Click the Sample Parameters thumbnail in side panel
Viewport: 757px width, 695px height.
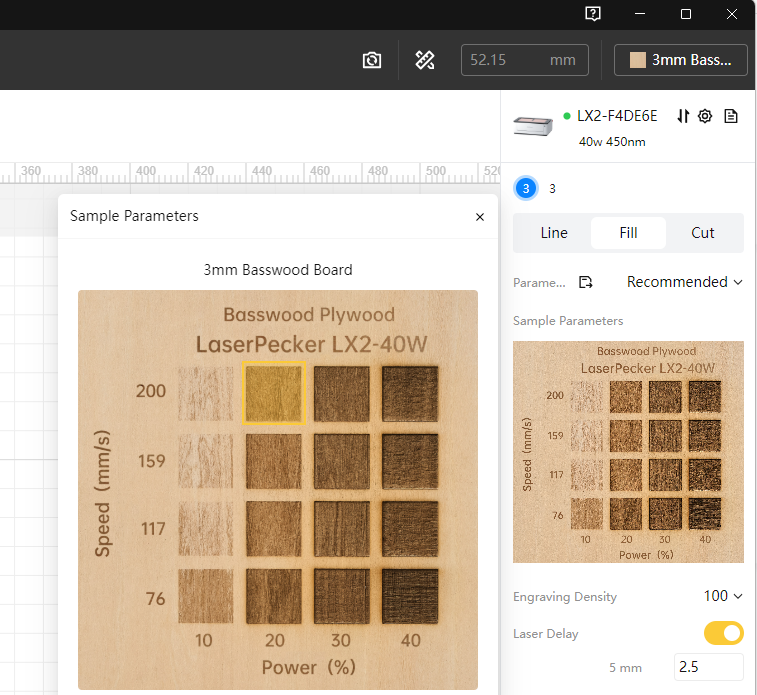tap(628, 452)
